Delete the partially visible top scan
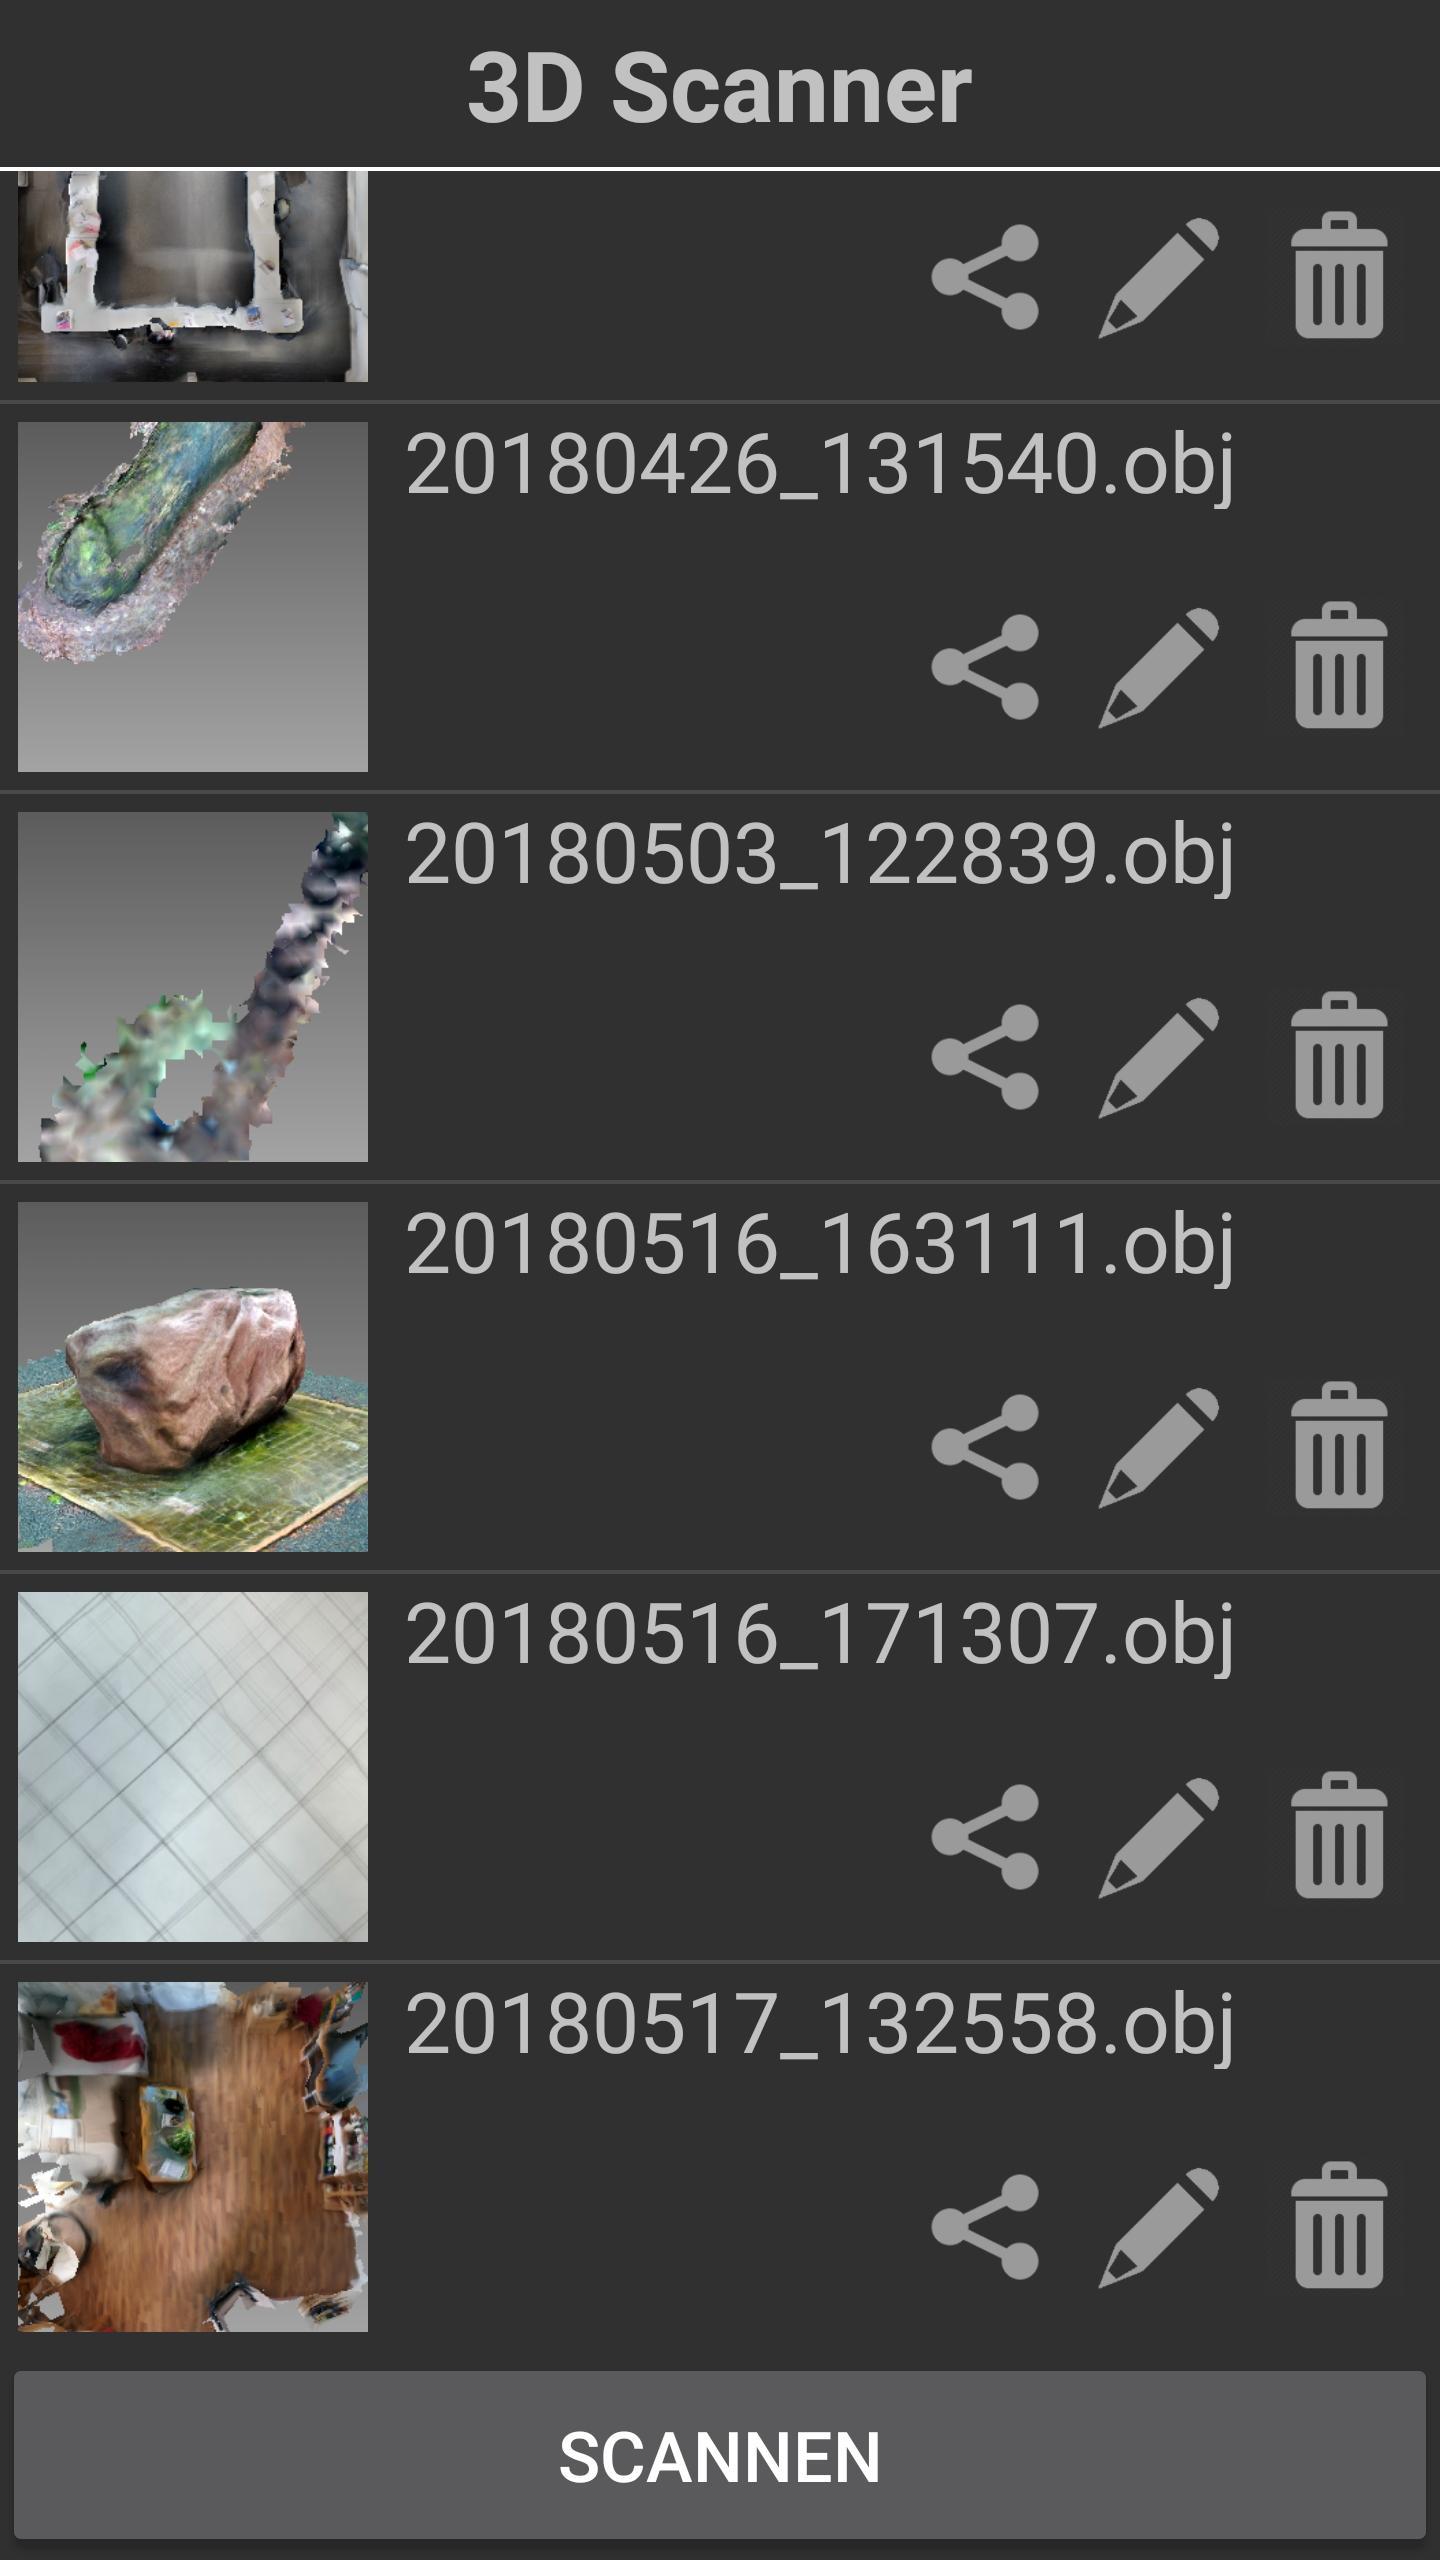Image resolution: width=1440 pixels, height=2560 pixels. point(1339,275)
